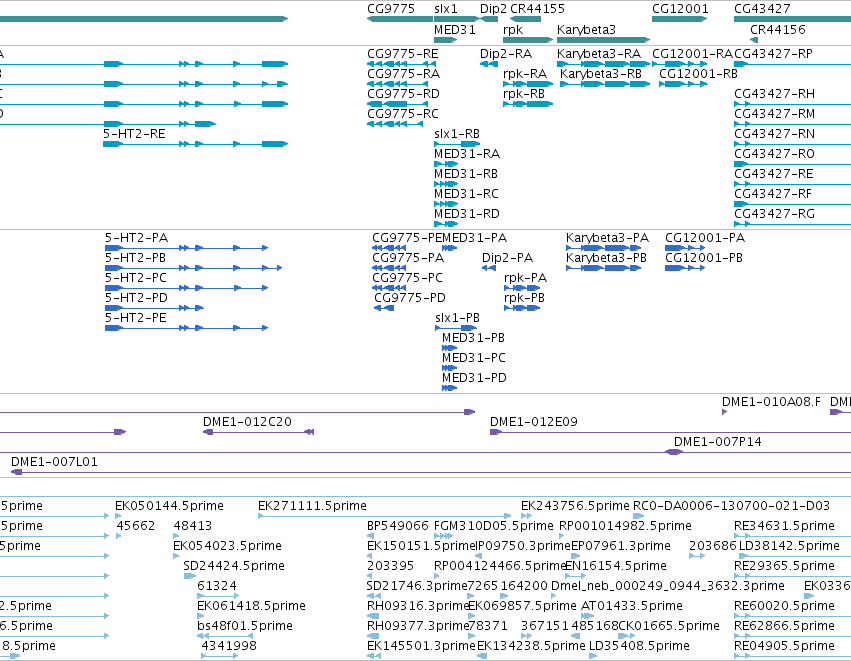Click the DME1-007P14 clone label

[717, 441]
